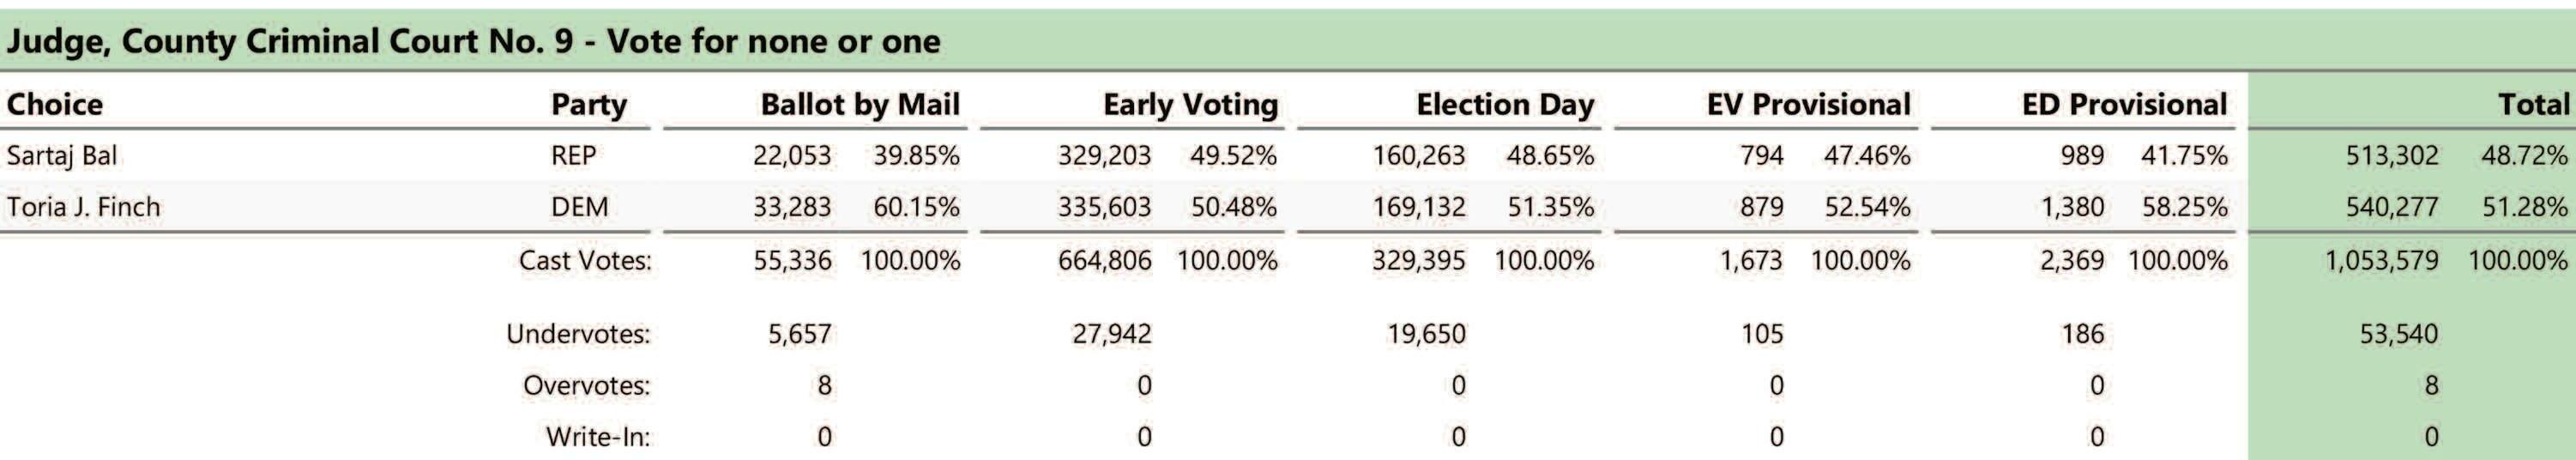Click the Election Day column header
2576x460 pixels.
(x=1505, y=104)
